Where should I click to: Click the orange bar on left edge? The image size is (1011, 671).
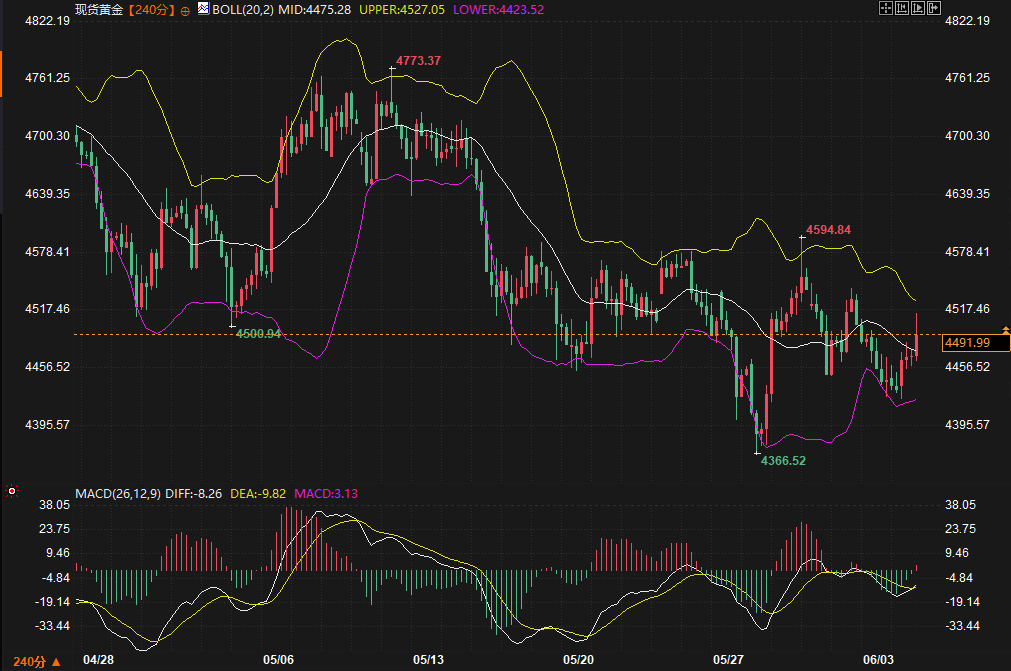[1, 74]
